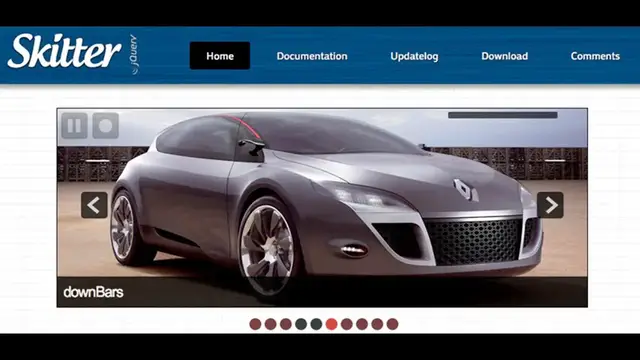Image resolution: width=640 pixels, height=360 pixels.
Task: Select the seventh slide dot
Action: tap(347, 324)
